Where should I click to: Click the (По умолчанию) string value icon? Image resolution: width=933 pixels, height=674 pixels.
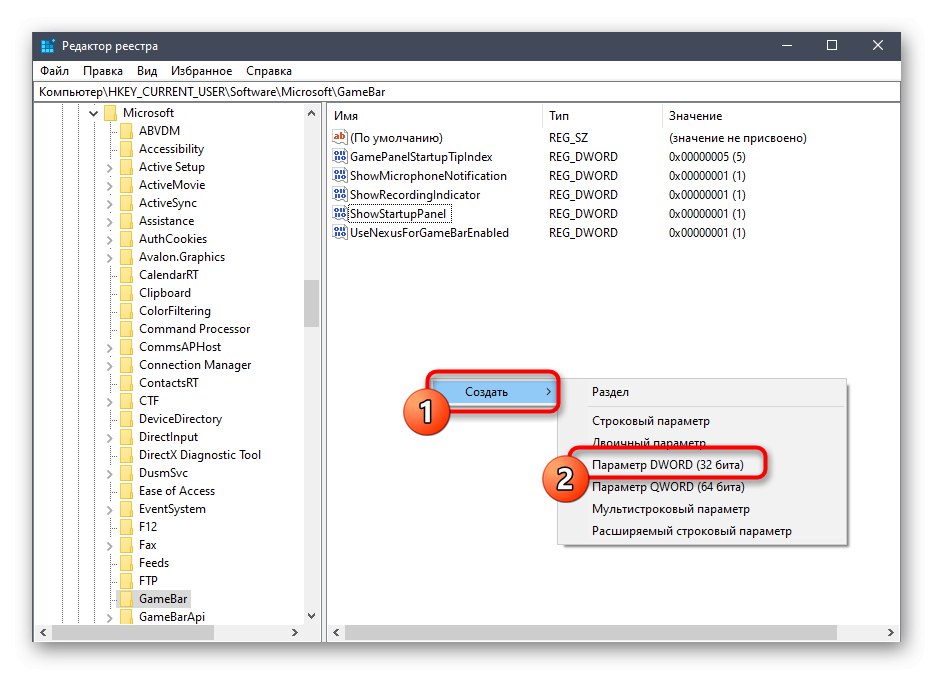pyautogui.click(x=339, y=137)
